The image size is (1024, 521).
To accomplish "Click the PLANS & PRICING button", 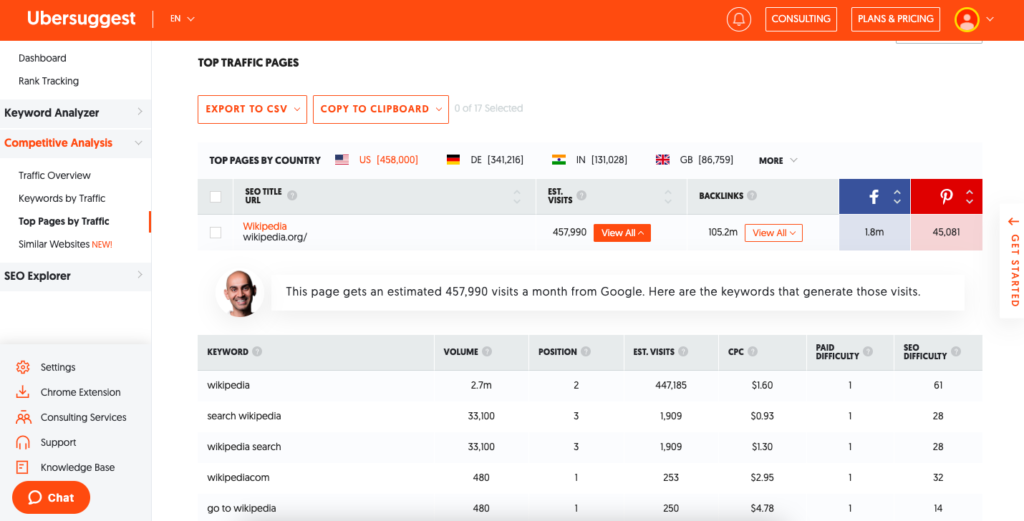I will (x=895, y=19).
